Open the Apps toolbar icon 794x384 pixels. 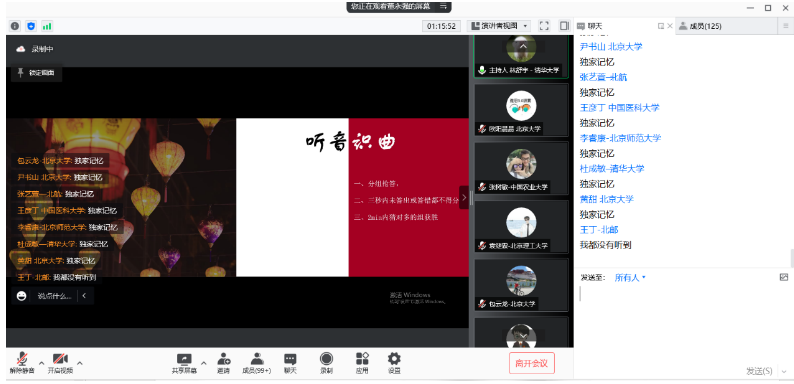[362, 363]
